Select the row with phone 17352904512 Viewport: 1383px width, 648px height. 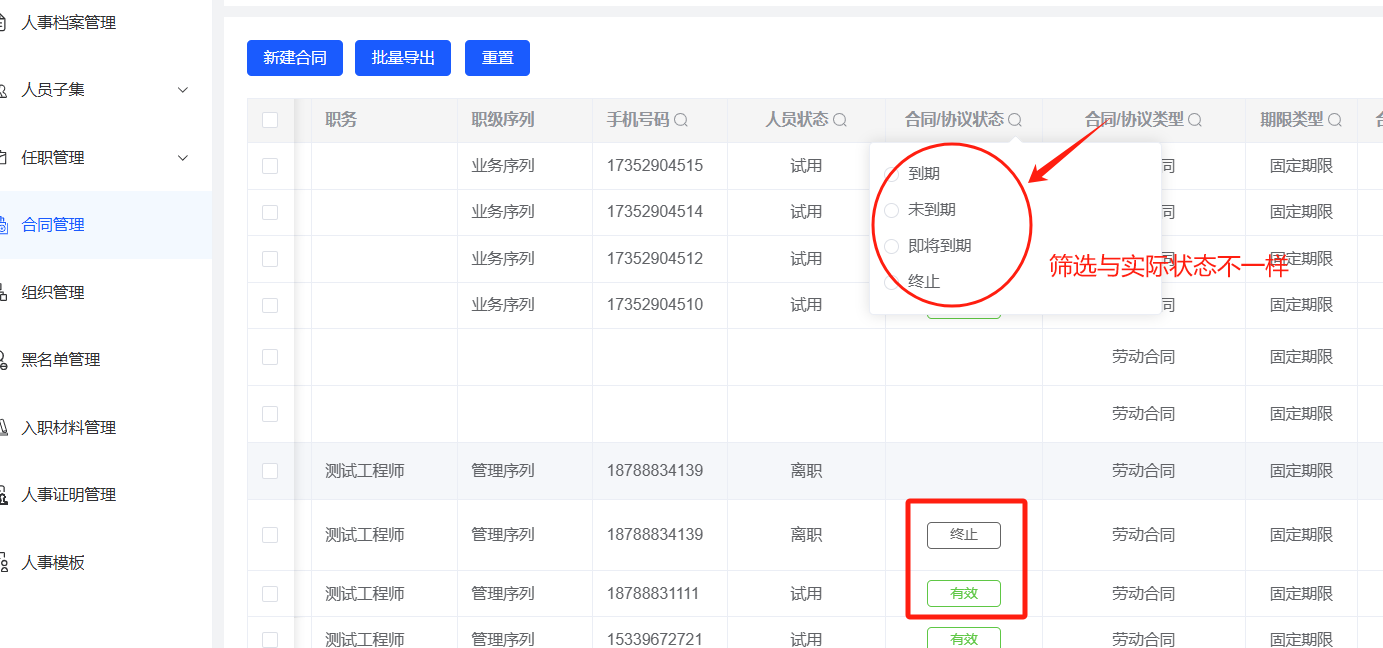[270, 258]
